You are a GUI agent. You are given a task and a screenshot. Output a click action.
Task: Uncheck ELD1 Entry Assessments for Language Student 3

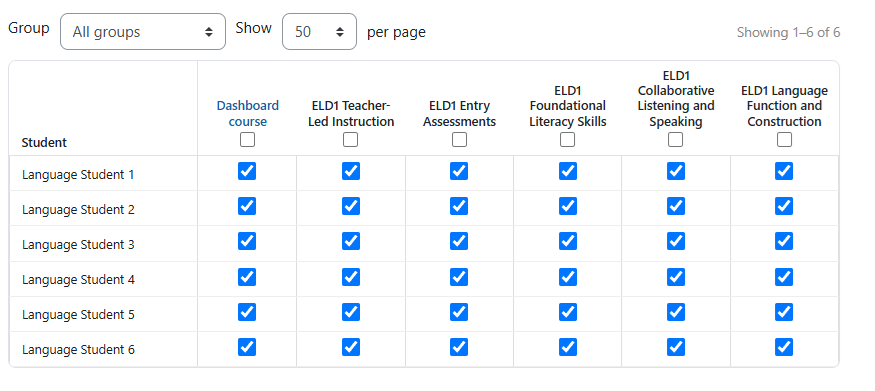(459, 242)
